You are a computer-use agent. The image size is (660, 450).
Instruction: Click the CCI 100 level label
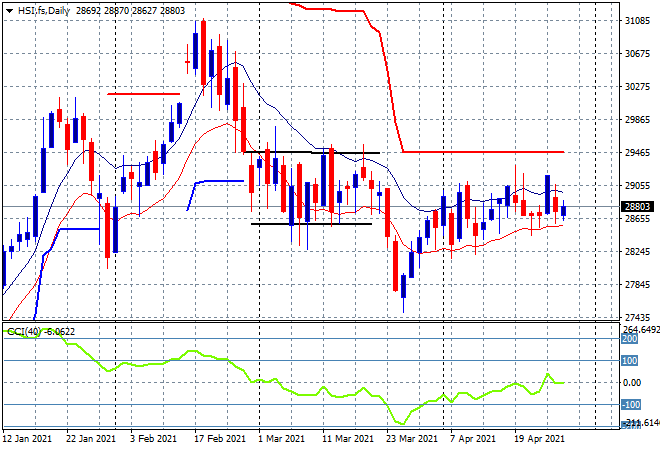(x=630, y=361)
